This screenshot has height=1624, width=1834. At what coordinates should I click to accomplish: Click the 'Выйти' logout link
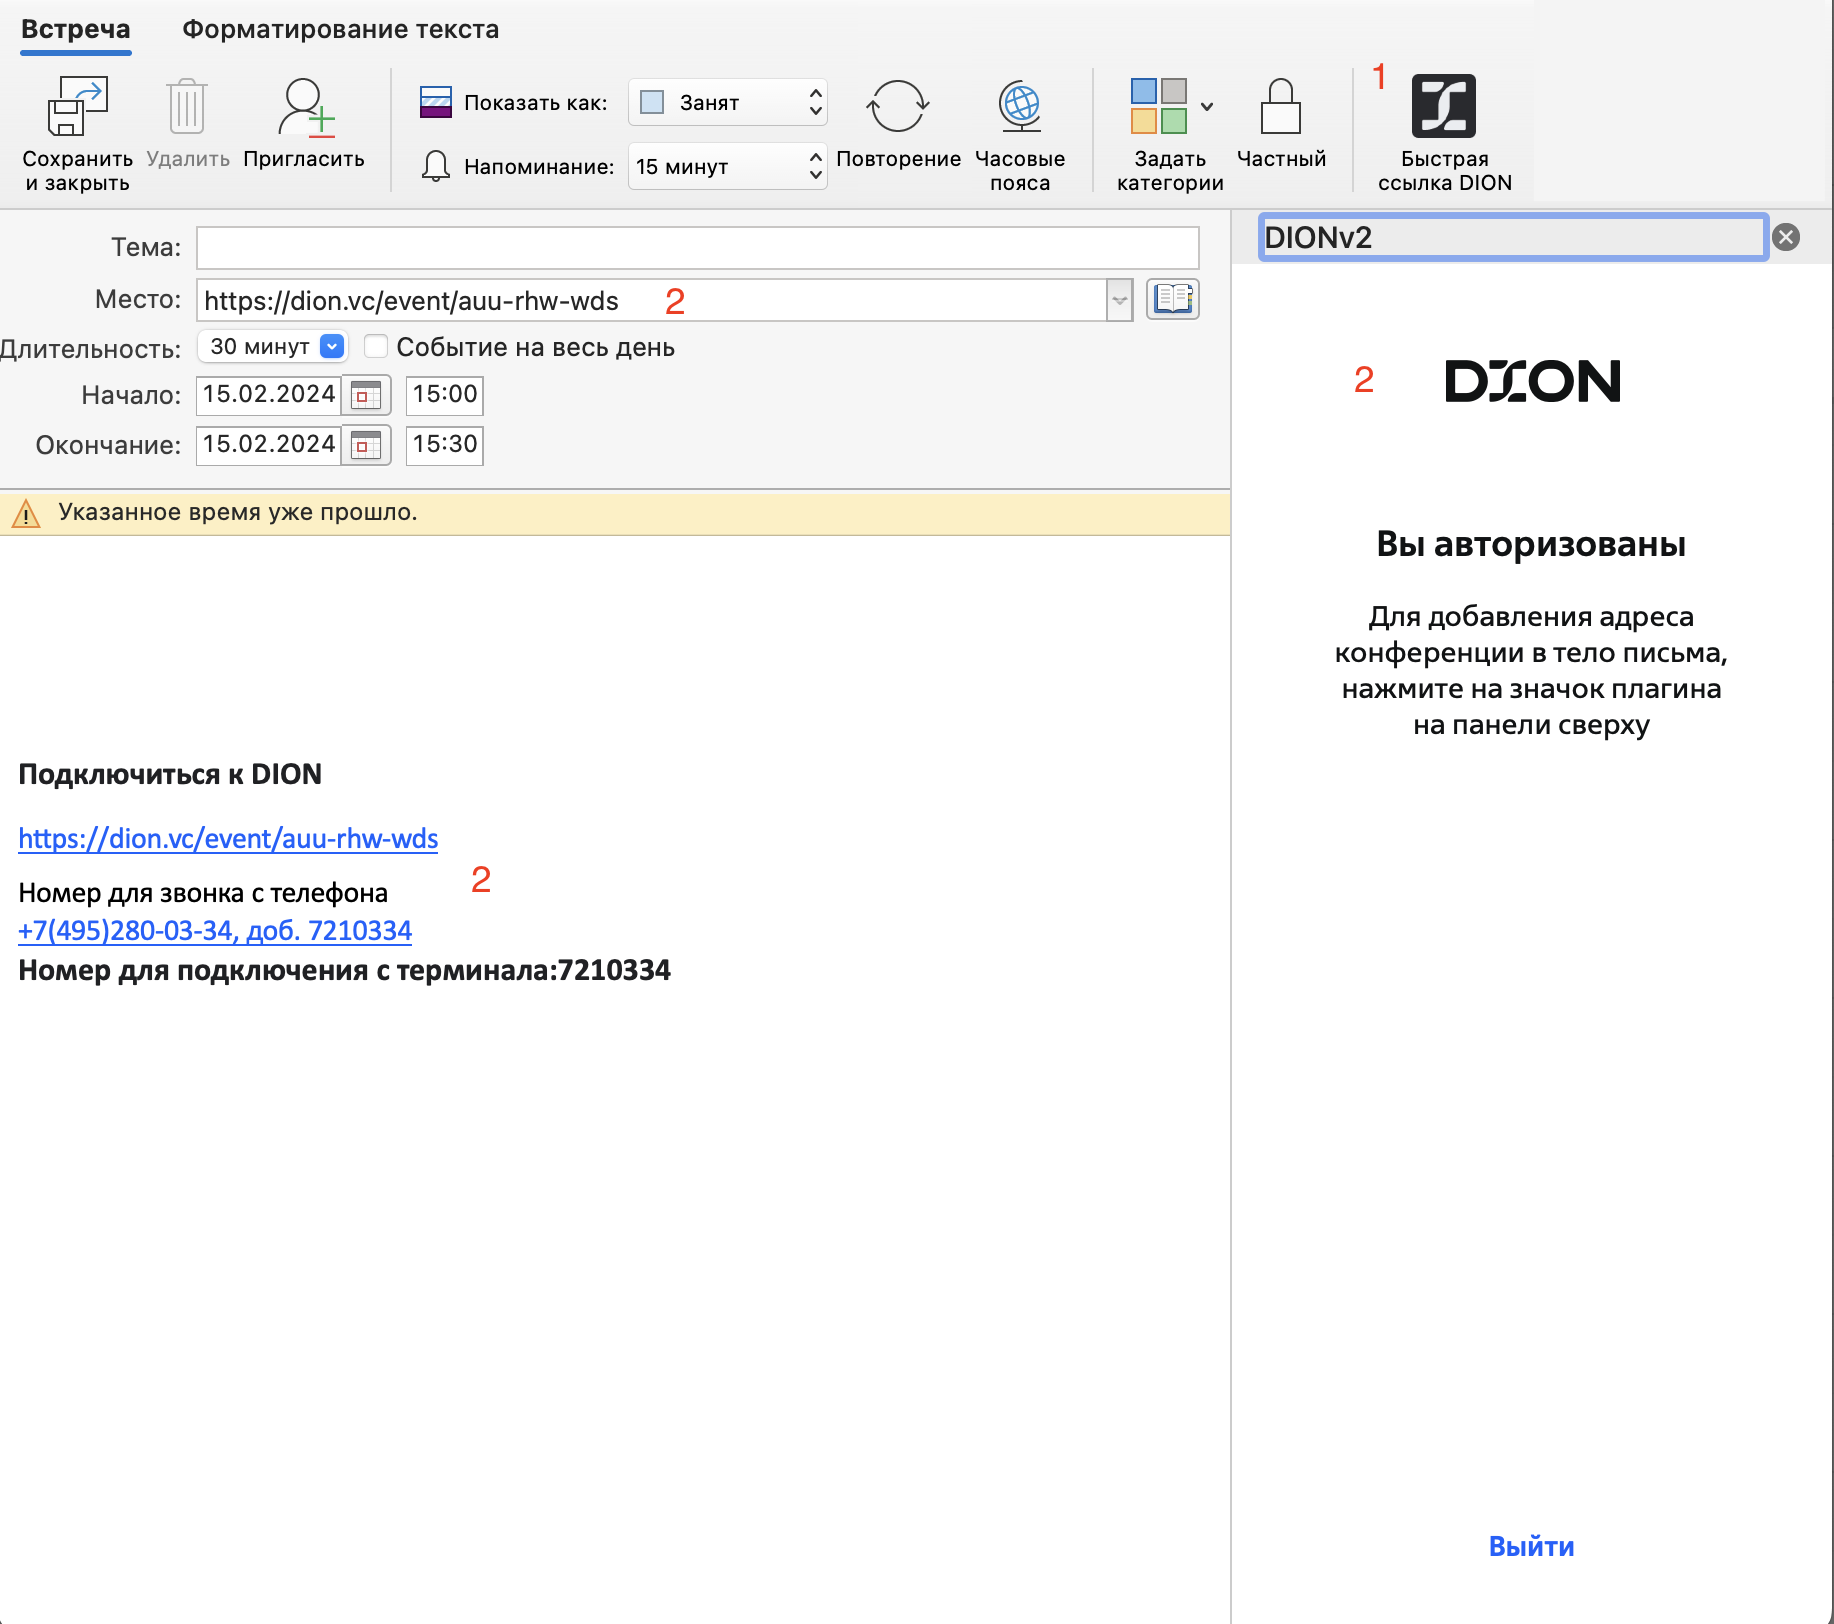pyautogui.click(x=1531, y=1546)
